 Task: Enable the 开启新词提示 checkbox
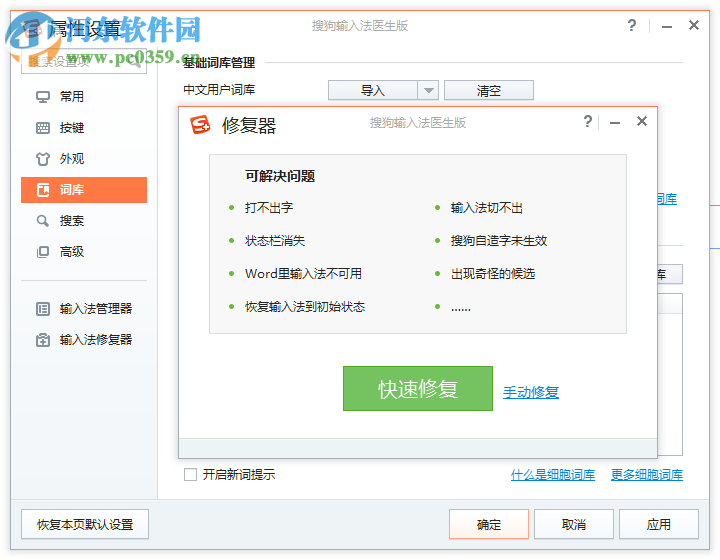coord(190,474)
